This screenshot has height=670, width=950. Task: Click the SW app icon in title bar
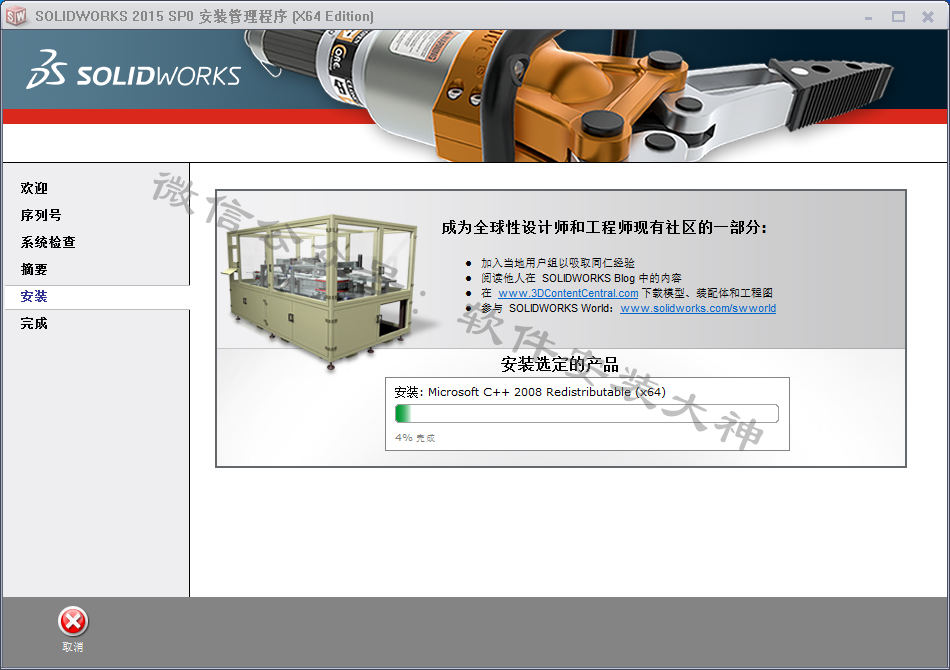click(x=16, y=16)
